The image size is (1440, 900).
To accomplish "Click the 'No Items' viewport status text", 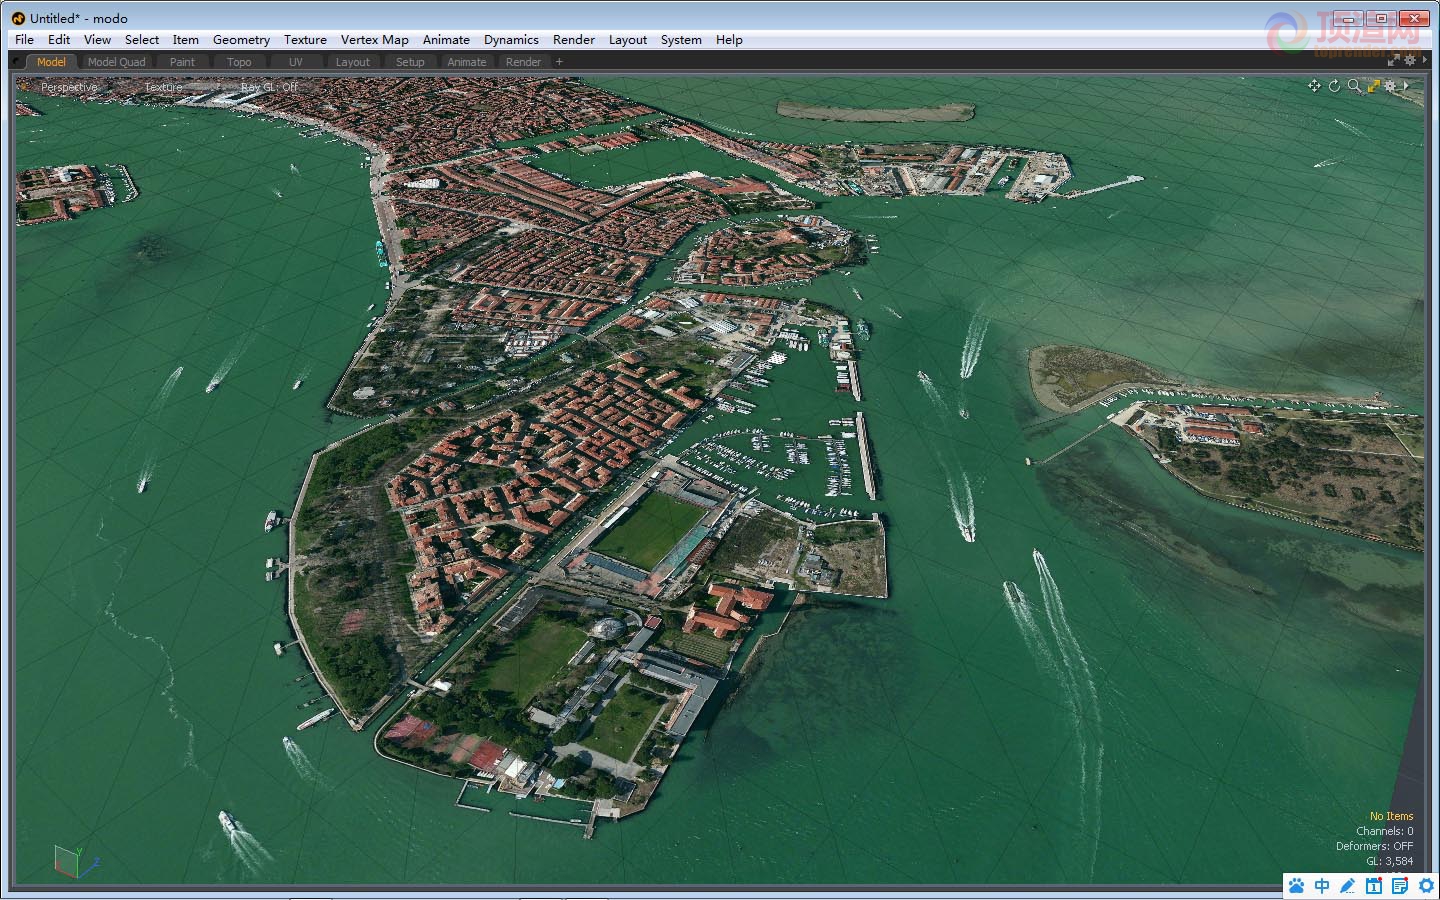I will click(1391, 816).
